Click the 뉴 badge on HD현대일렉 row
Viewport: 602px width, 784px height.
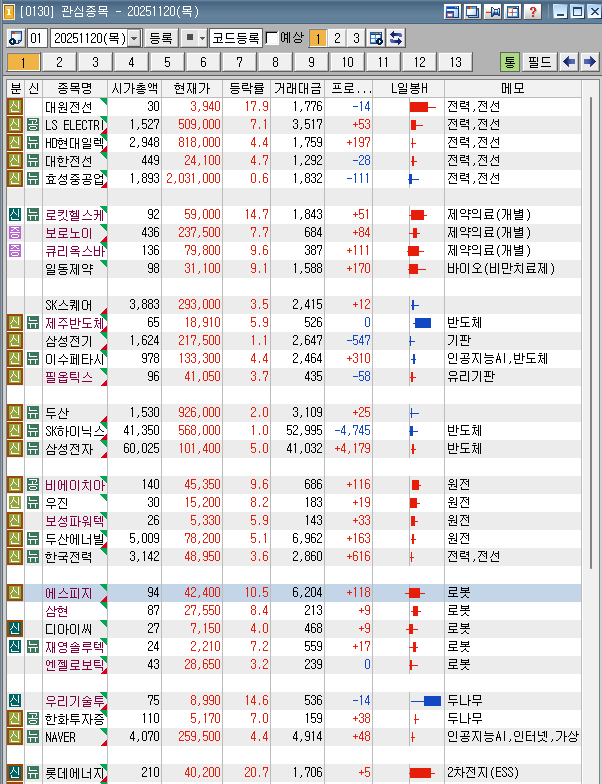point(32,142)
